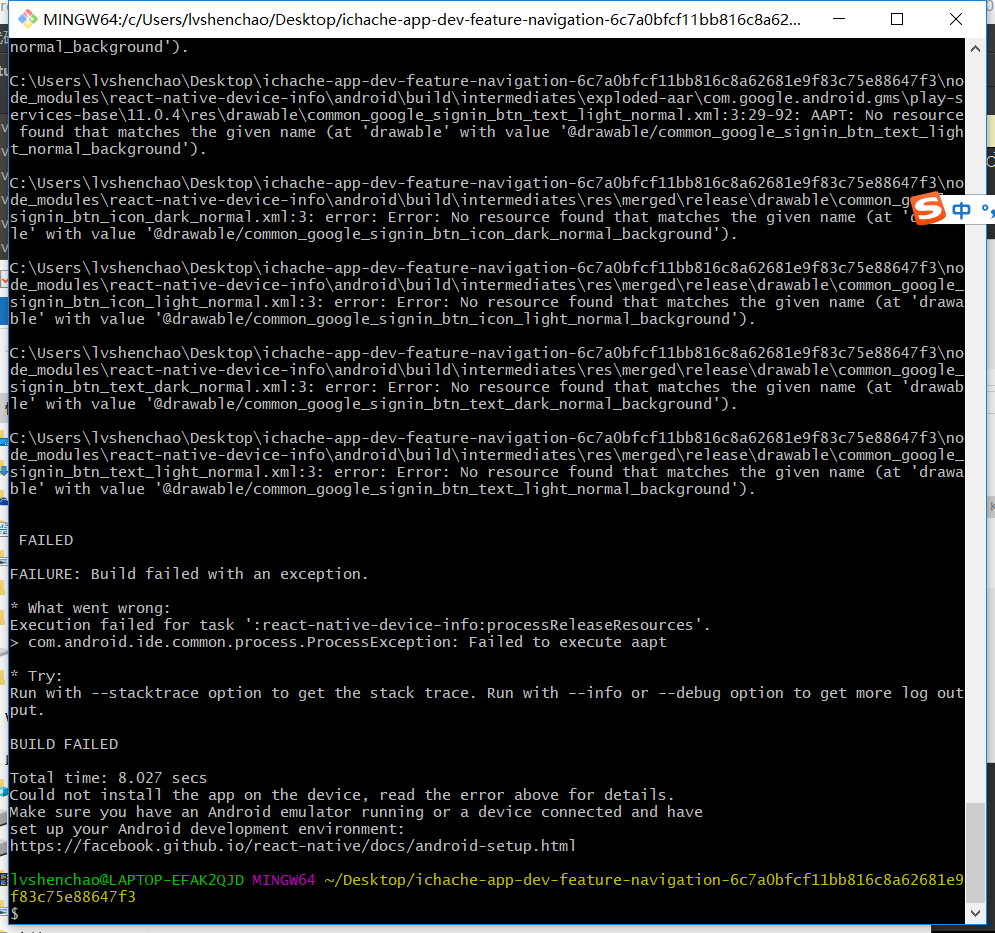Click 'Make sure you have an Android emulator' line
Screen dimensions: 995x933
[x=356, y=812]
